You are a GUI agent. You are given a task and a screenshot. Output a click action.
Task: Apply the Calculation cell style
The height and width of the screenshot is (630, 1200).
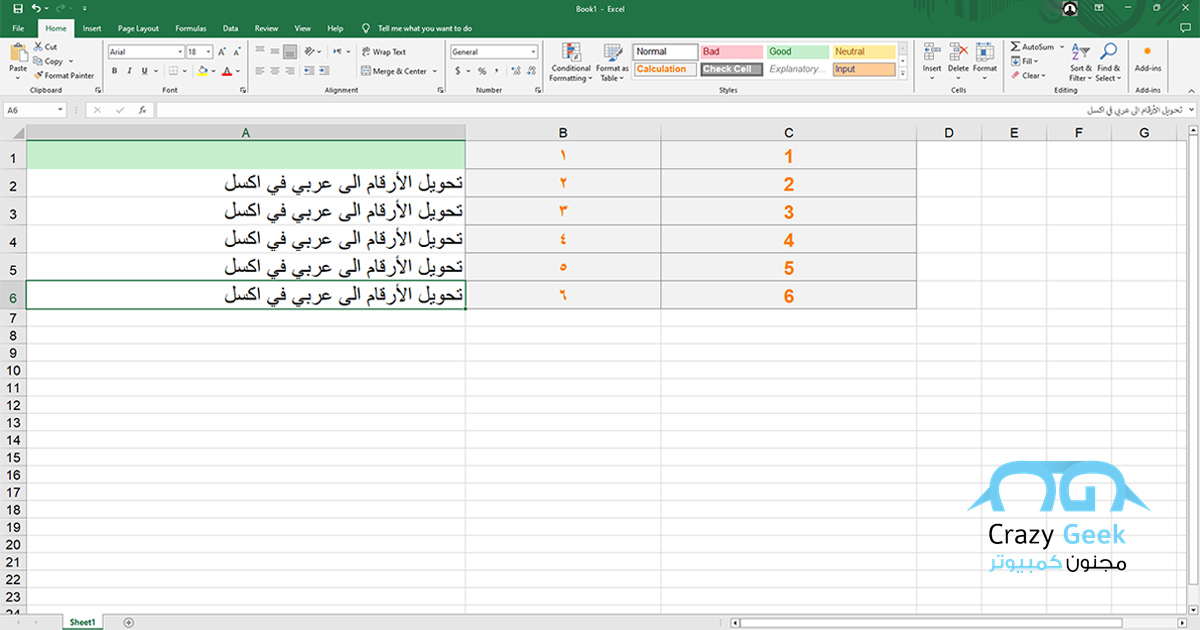pos(665,70)
